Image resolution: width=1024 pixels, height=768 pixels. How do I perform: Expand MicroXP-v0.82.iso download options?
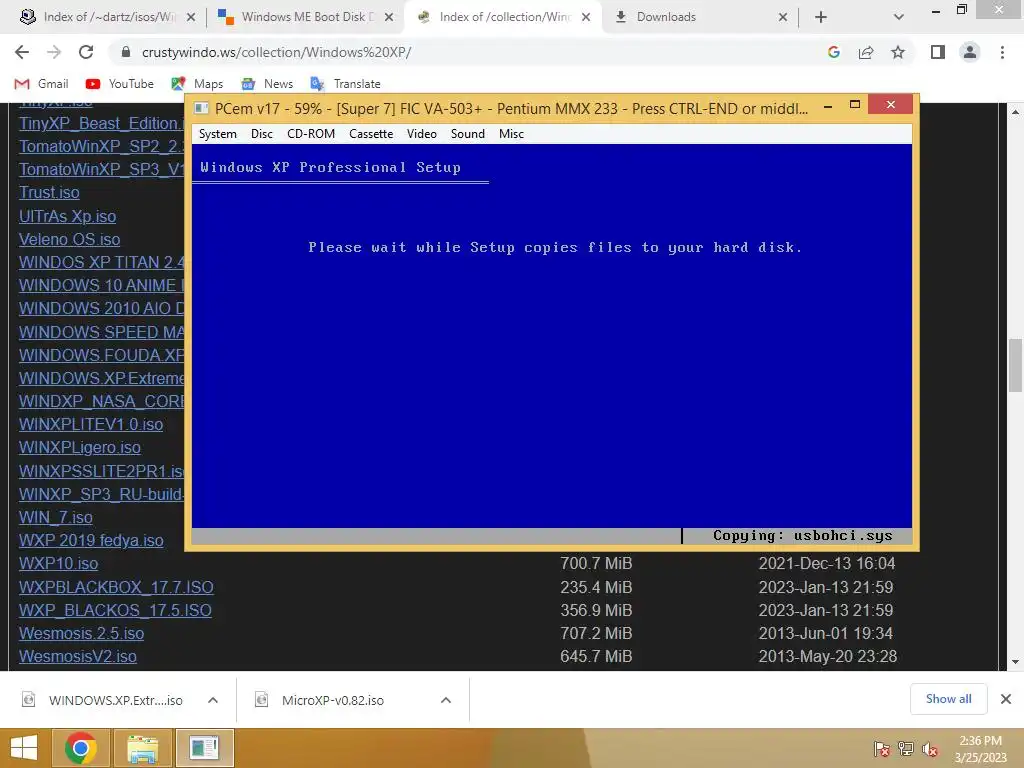click(x=446, y=700)
